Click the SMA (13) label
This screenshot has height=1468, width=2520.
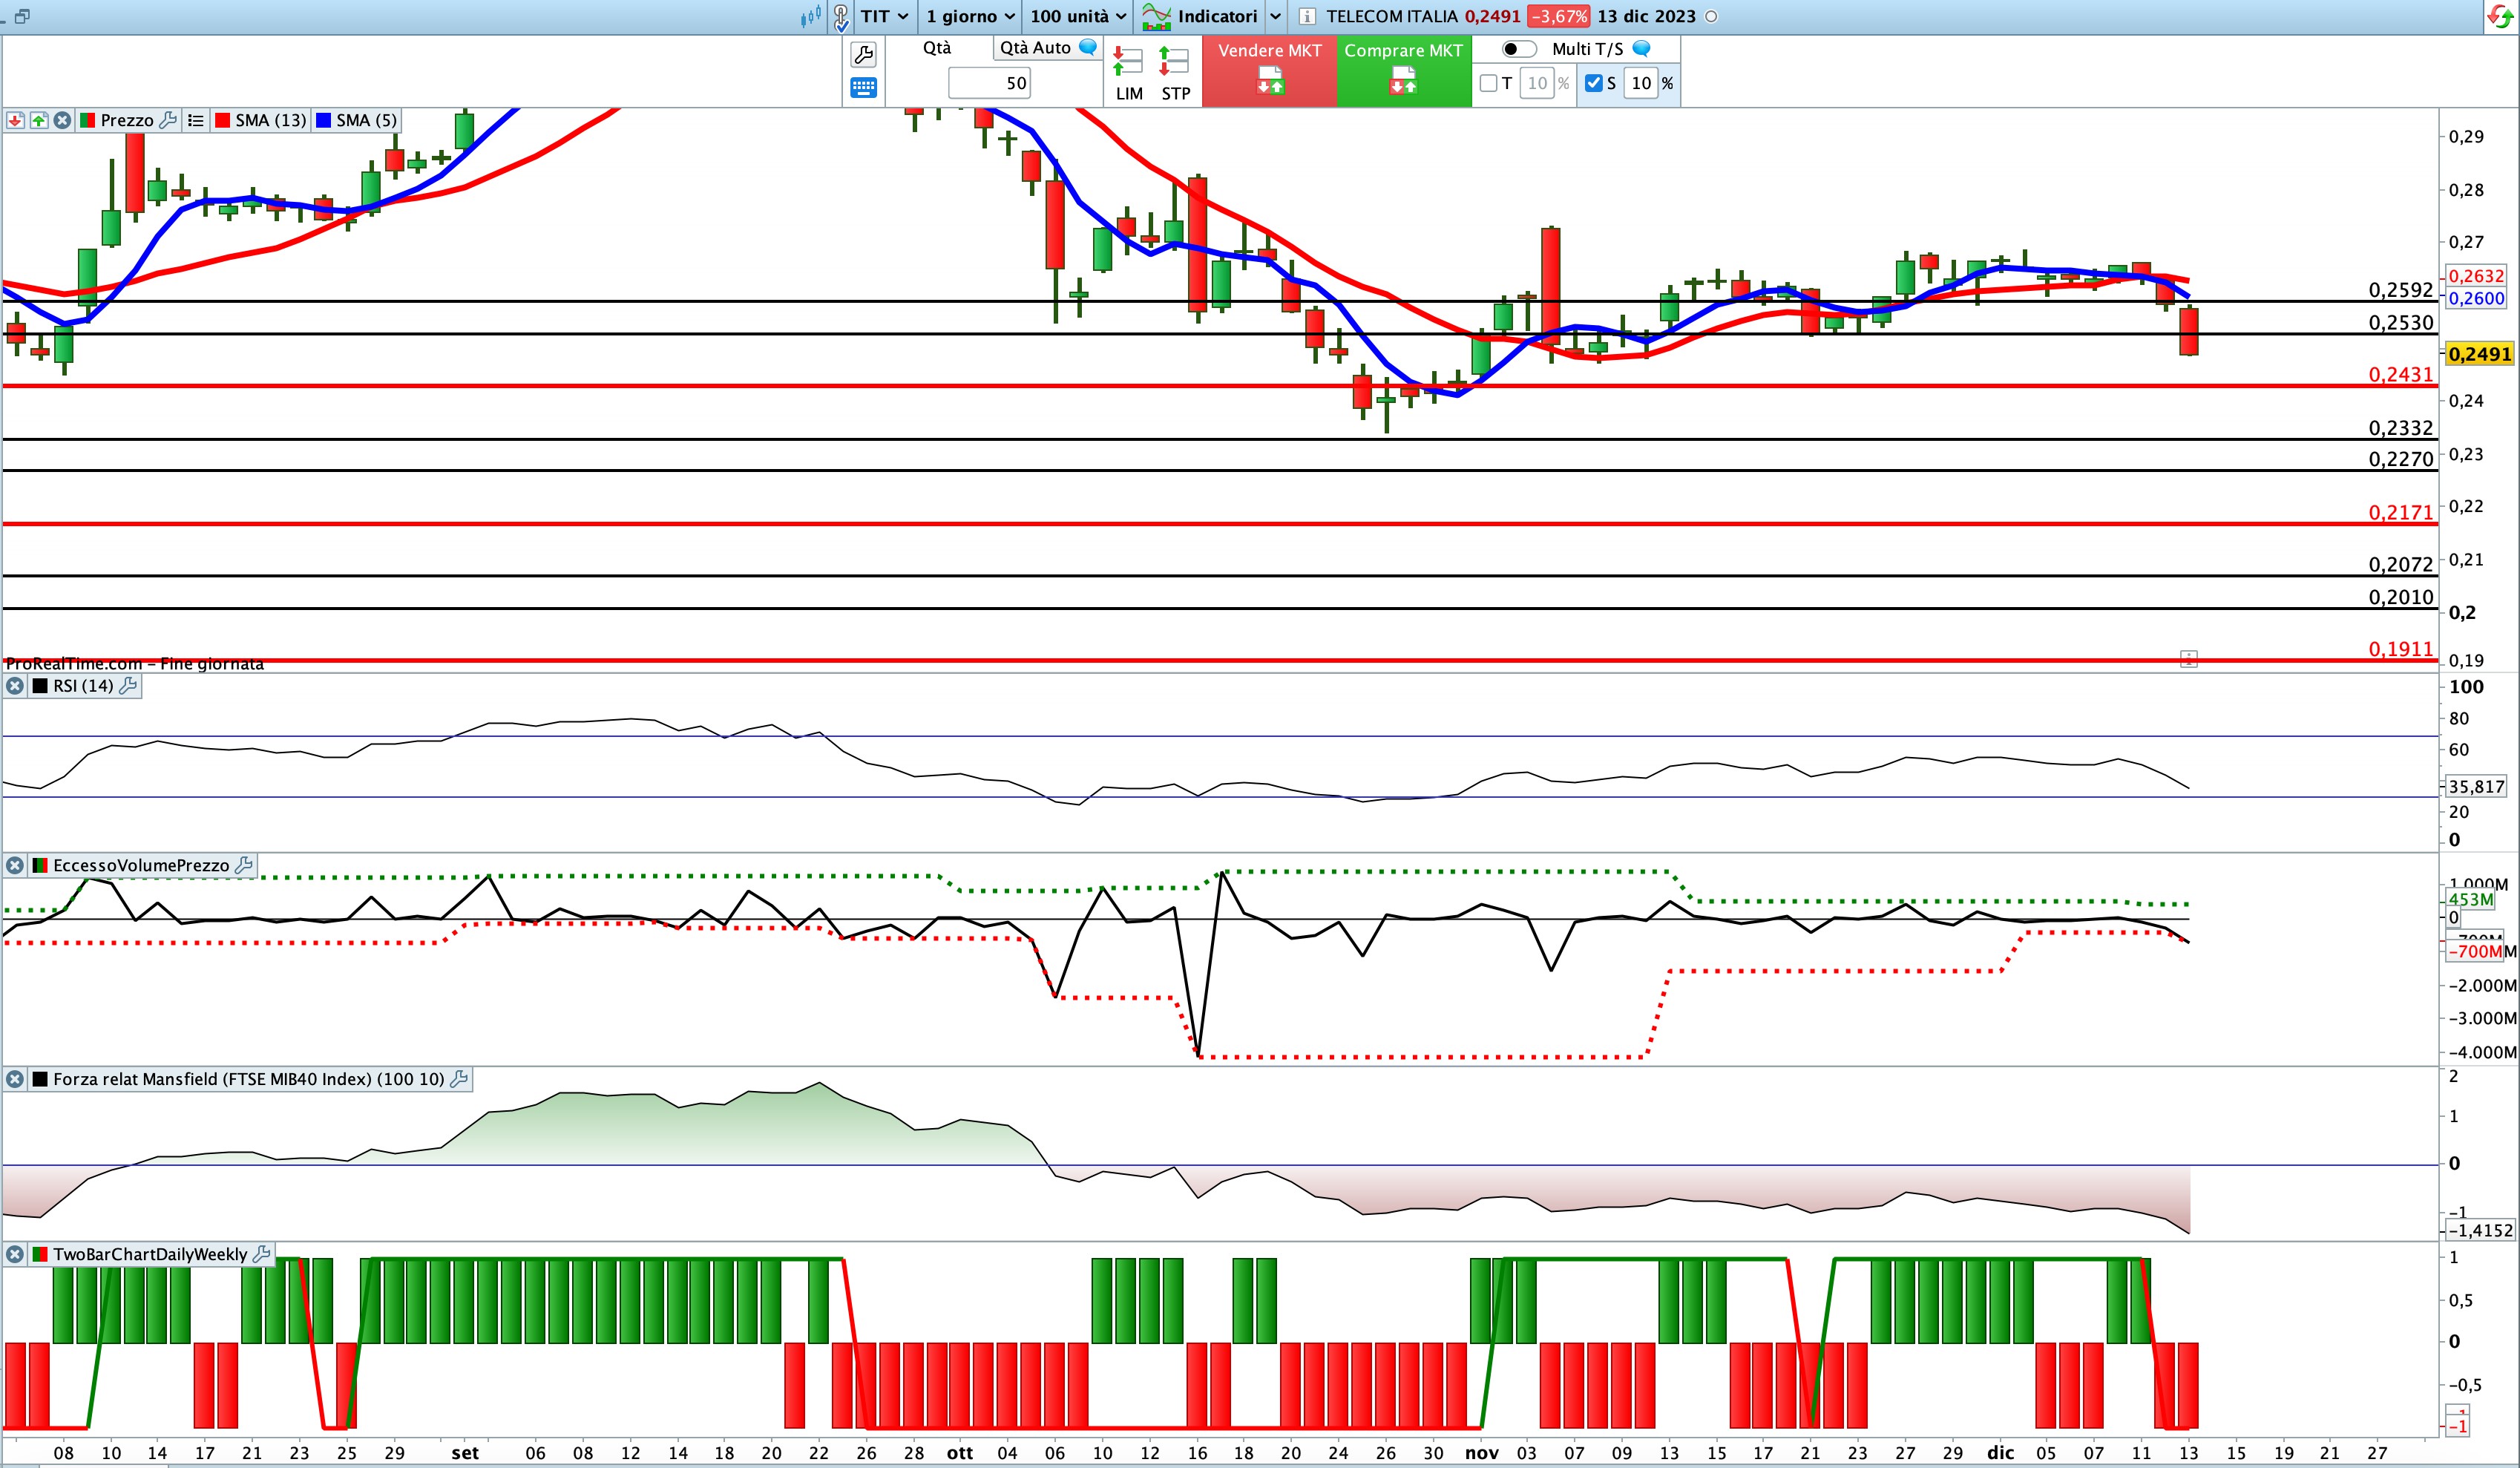271,120
